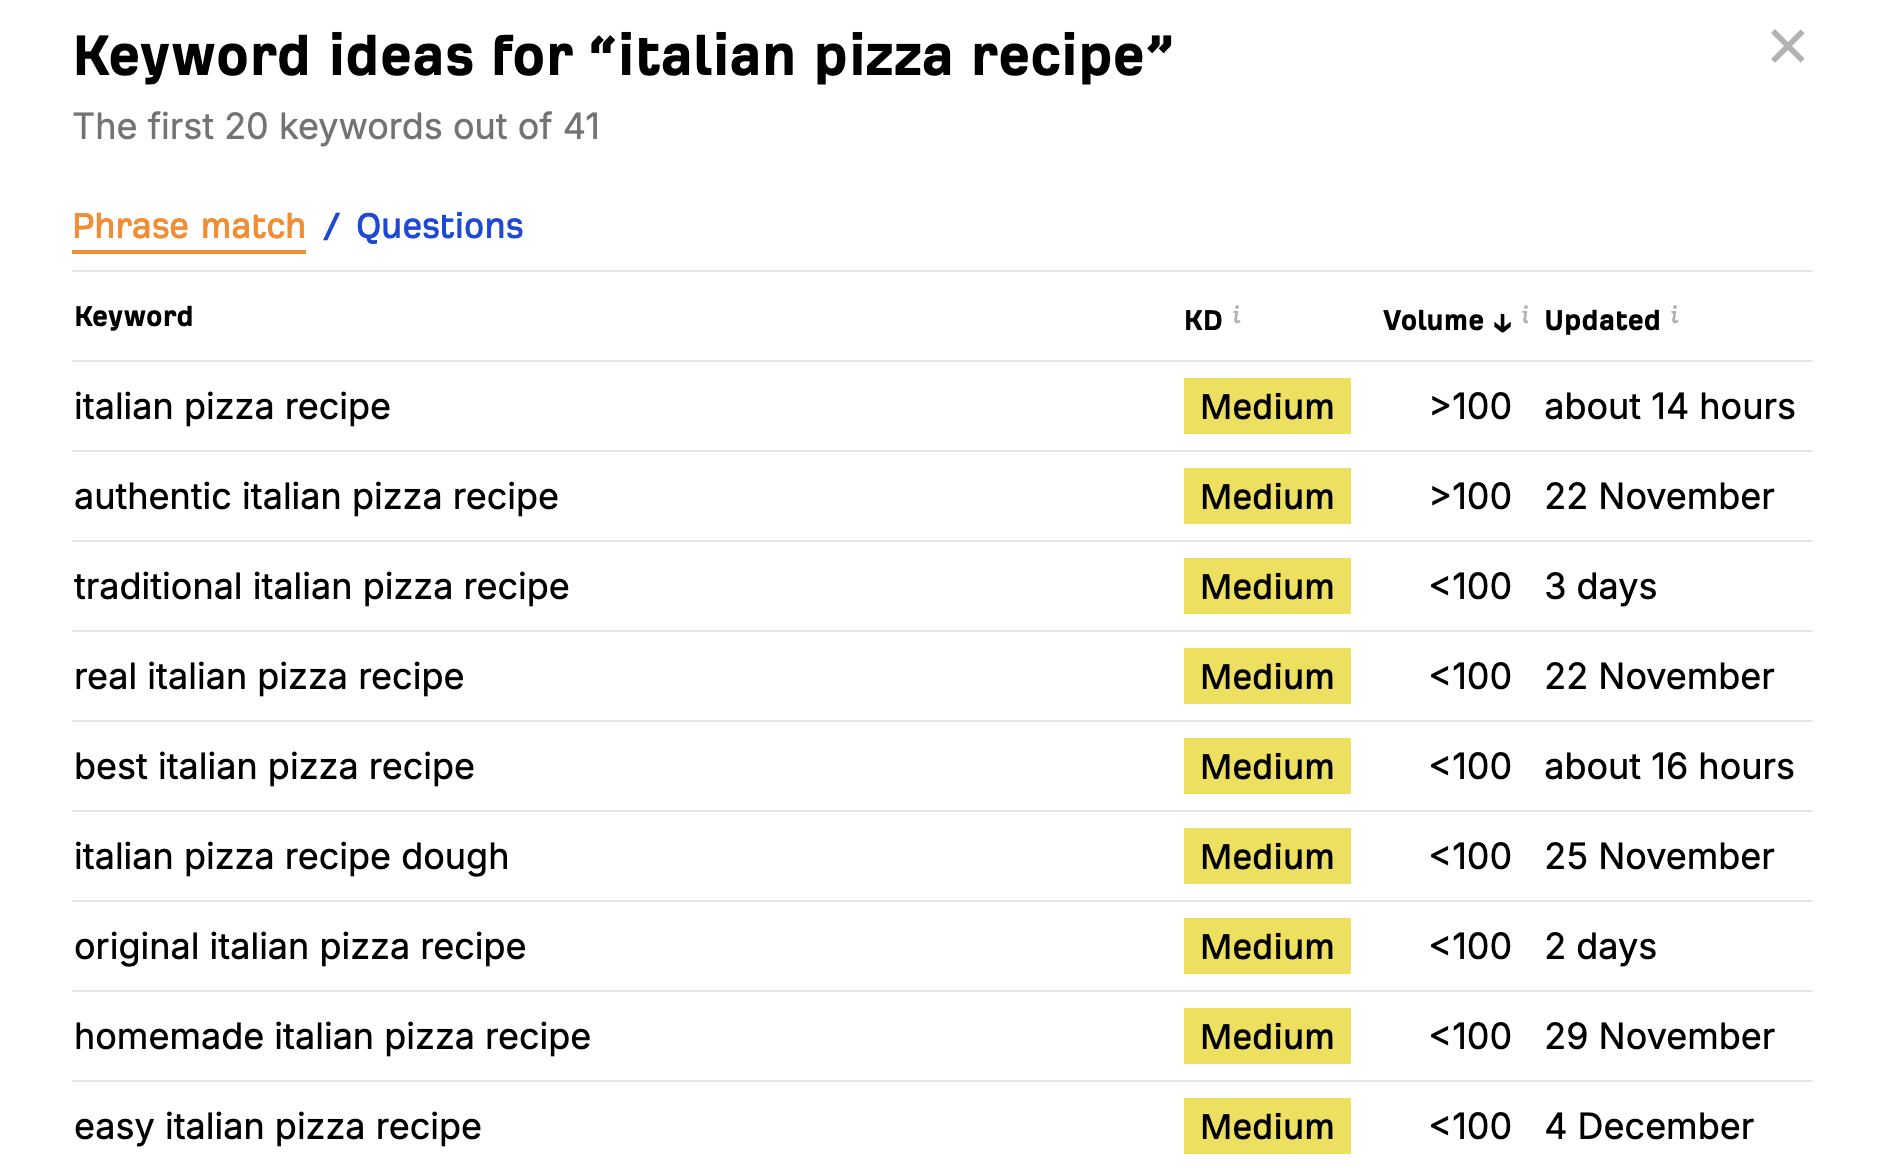
Task: Switch to the Questions tab
Action: pos(439,226)
